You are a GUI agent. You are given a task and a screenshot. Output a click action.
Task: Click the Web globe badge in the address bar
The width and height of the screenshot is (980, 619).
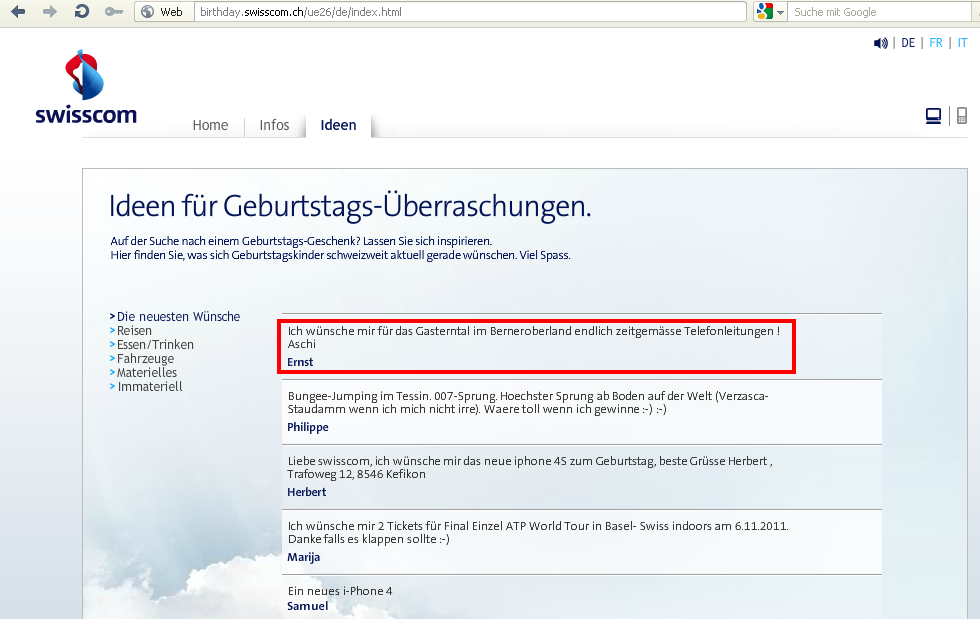[162, 12]
